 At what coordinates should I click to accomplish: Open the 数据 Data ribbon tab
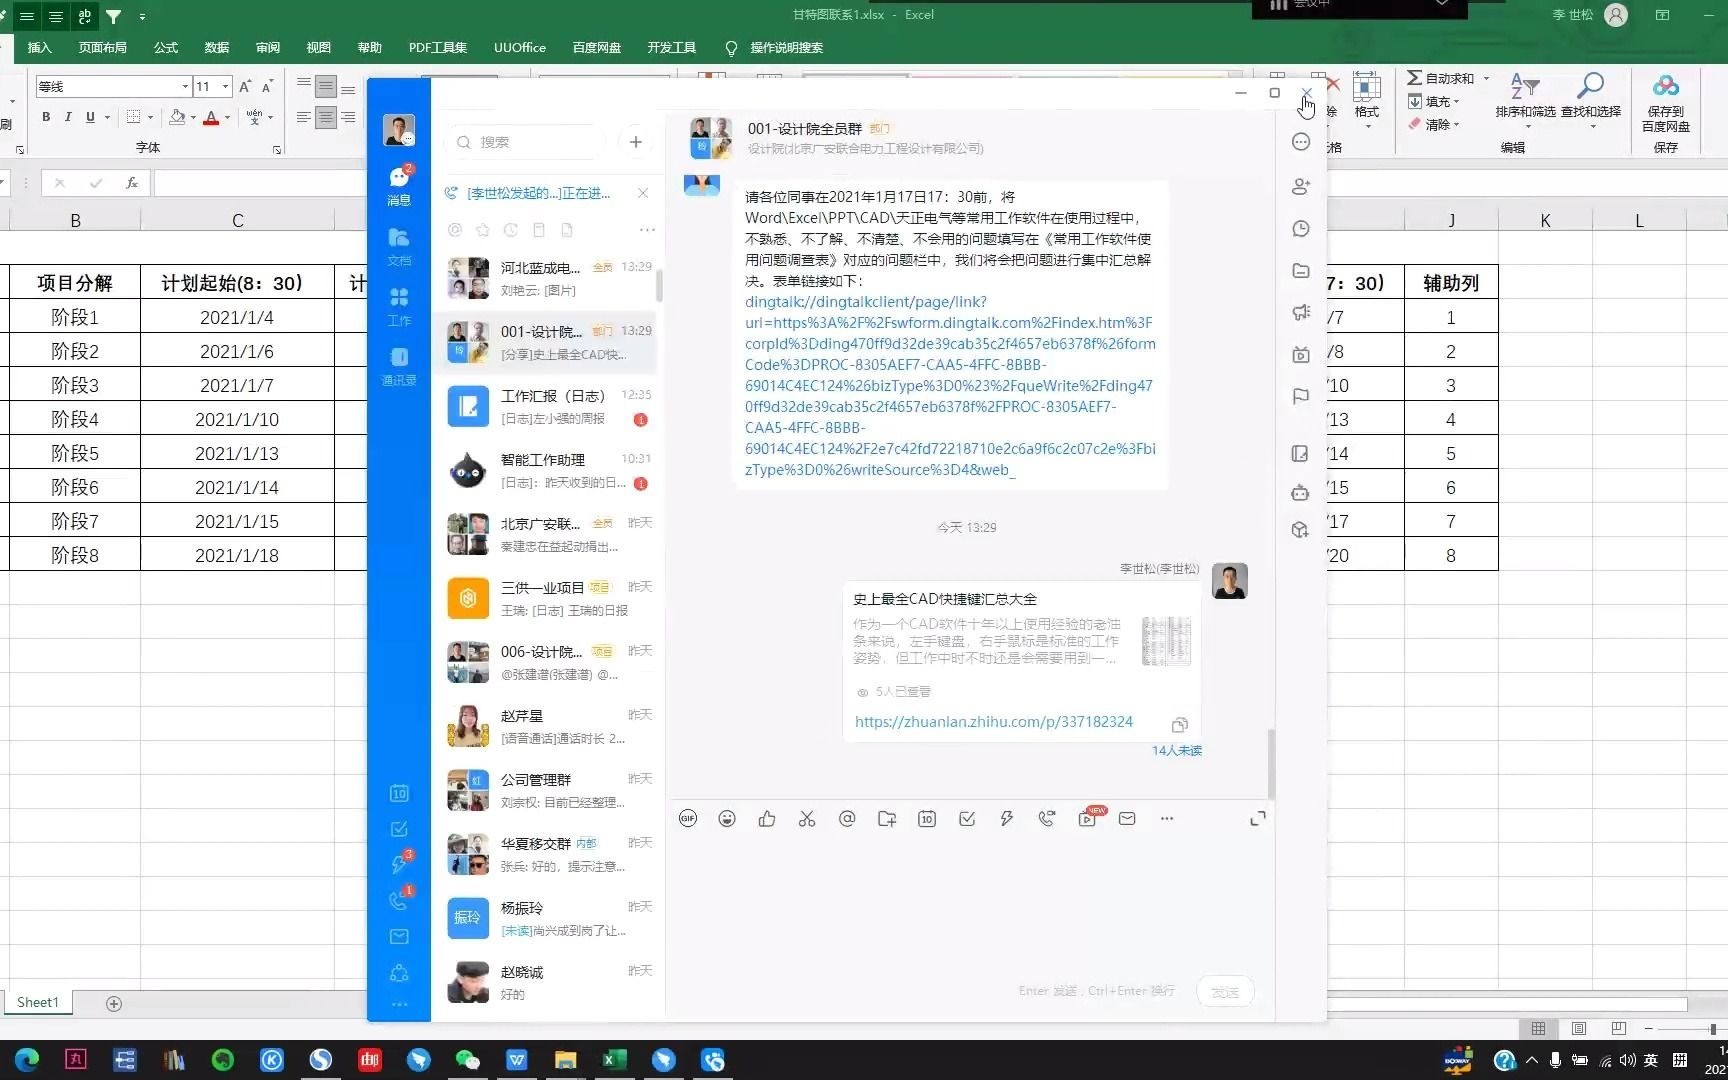(217, 47)
